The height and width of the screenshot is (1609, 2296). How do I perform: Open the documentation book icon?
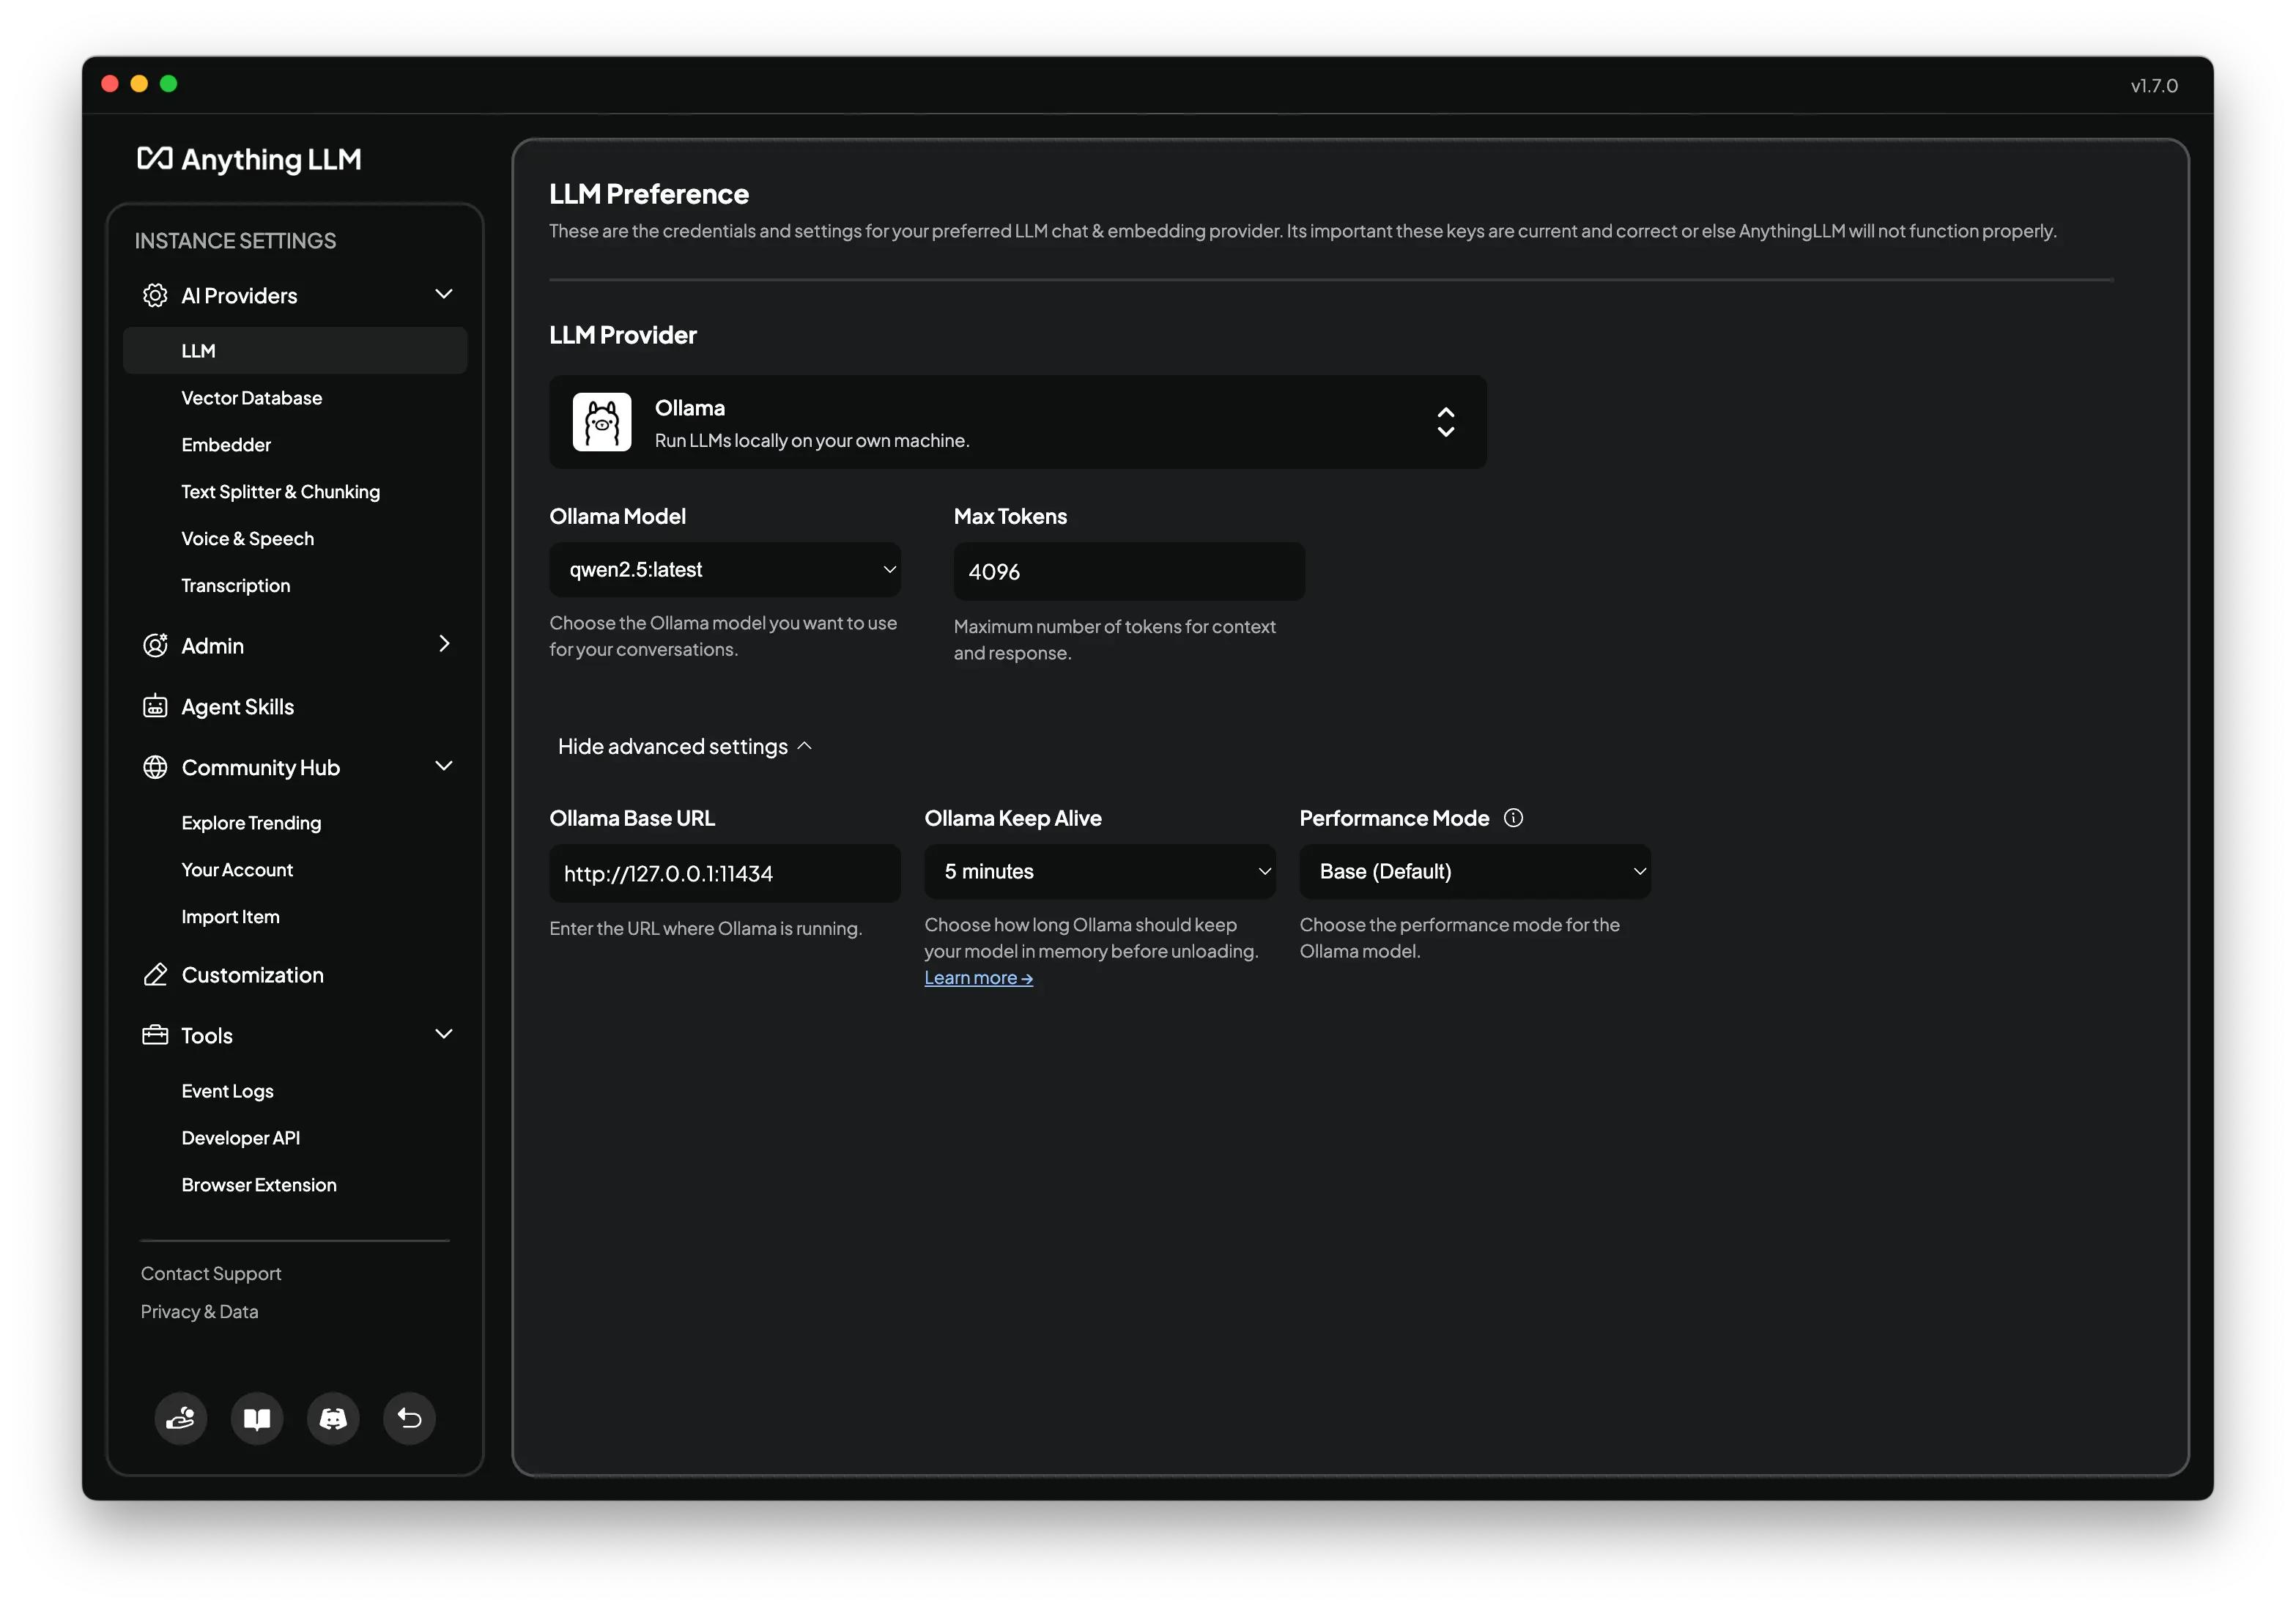point(257,1418)
